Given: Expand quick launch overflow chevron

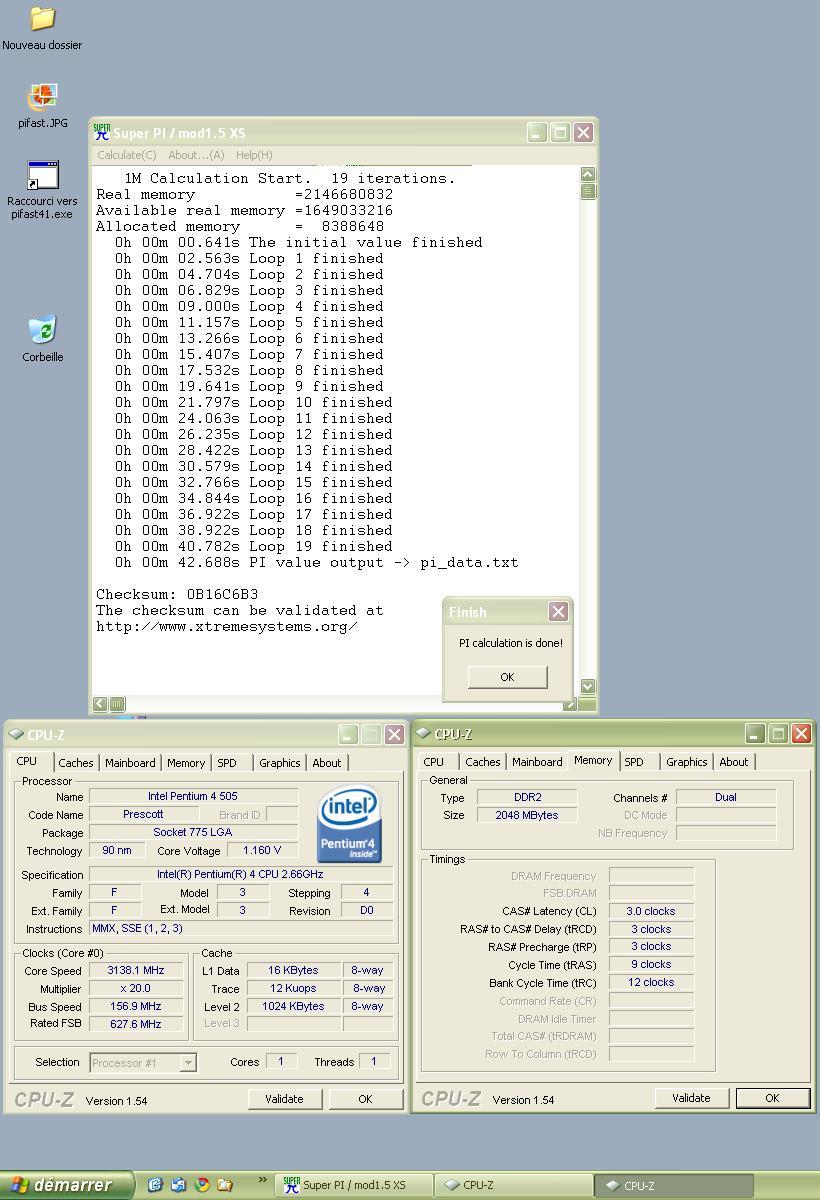Looking at the screenshot, I should (x=263, y=1181).
